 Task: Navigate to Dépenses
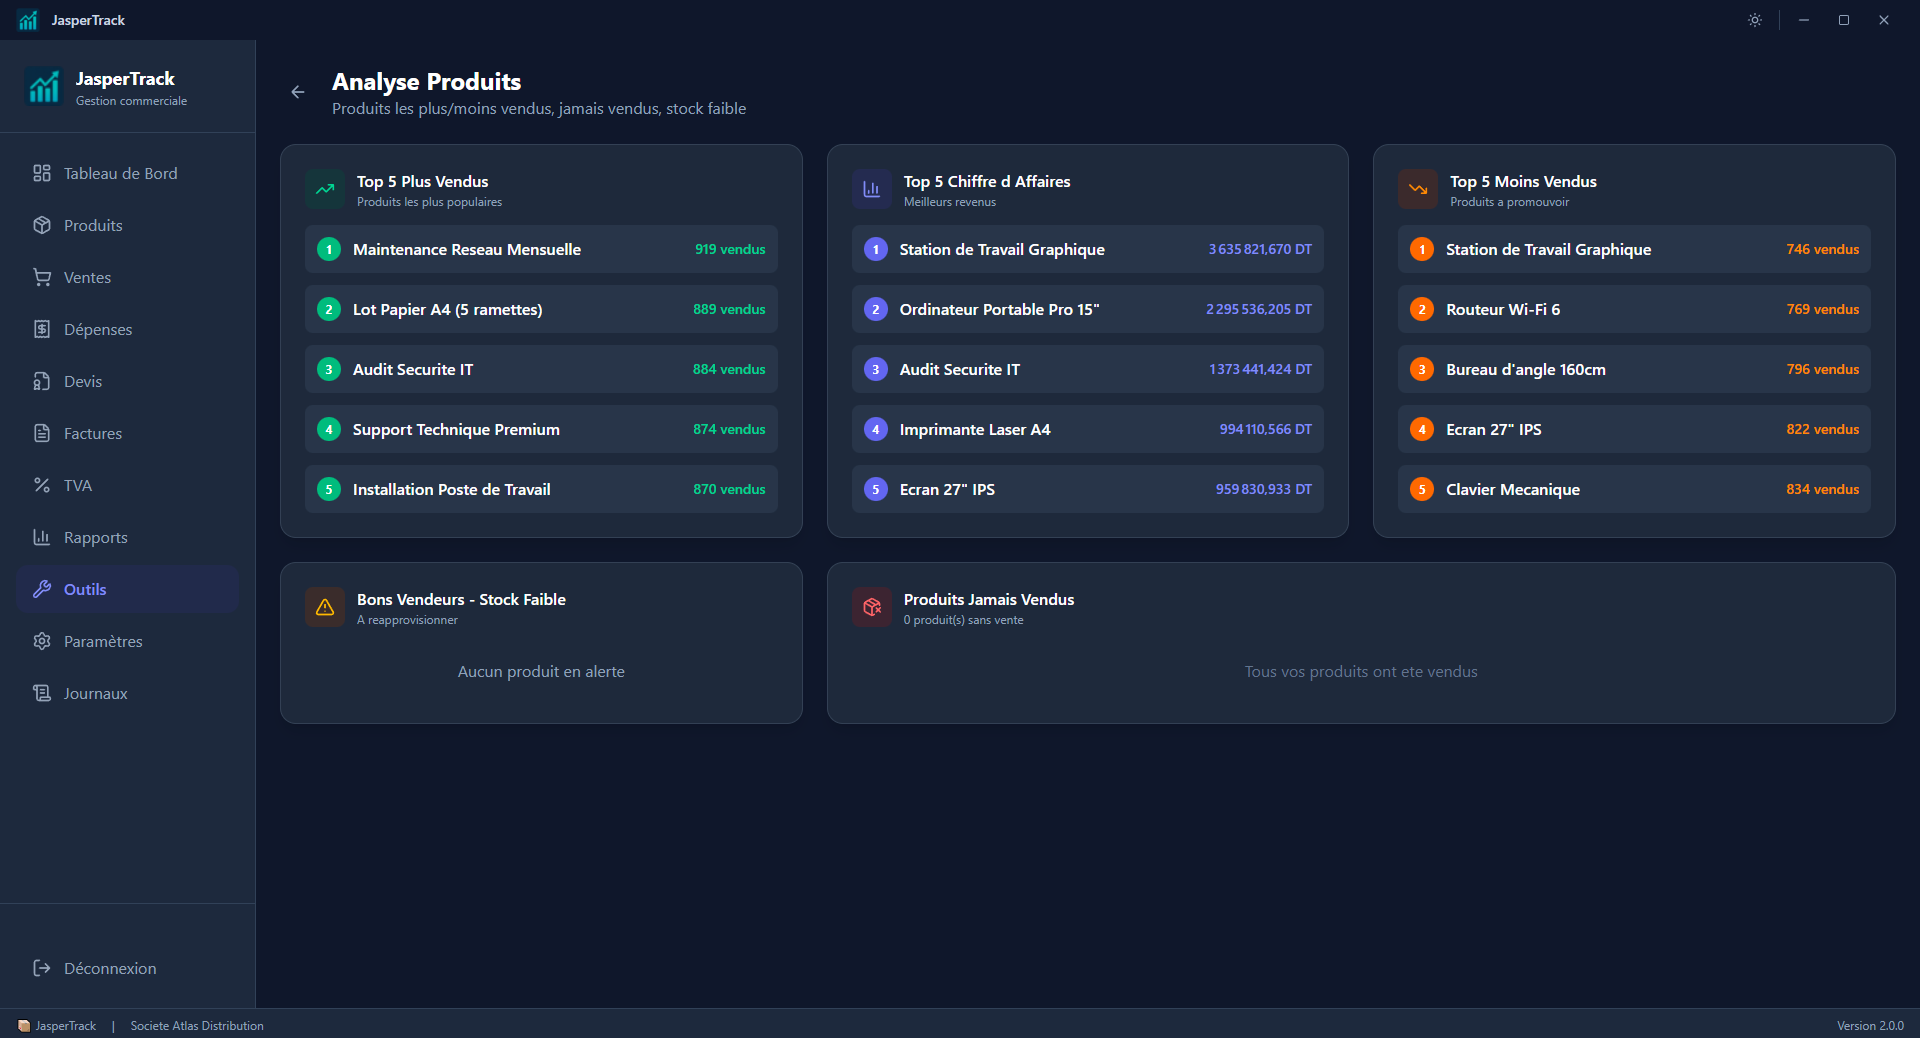click(127, 329)
